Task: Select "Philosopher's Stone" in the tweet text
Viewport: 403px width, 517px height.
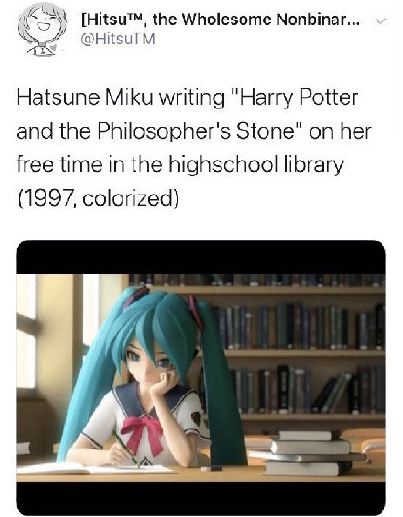Action: coord(197,131)
